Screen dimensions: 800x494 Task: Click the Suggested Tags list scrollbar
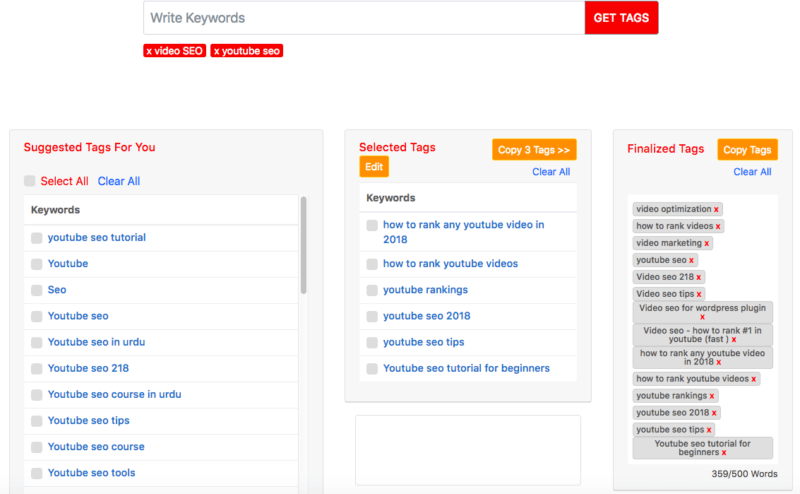(x=303, y=246)
